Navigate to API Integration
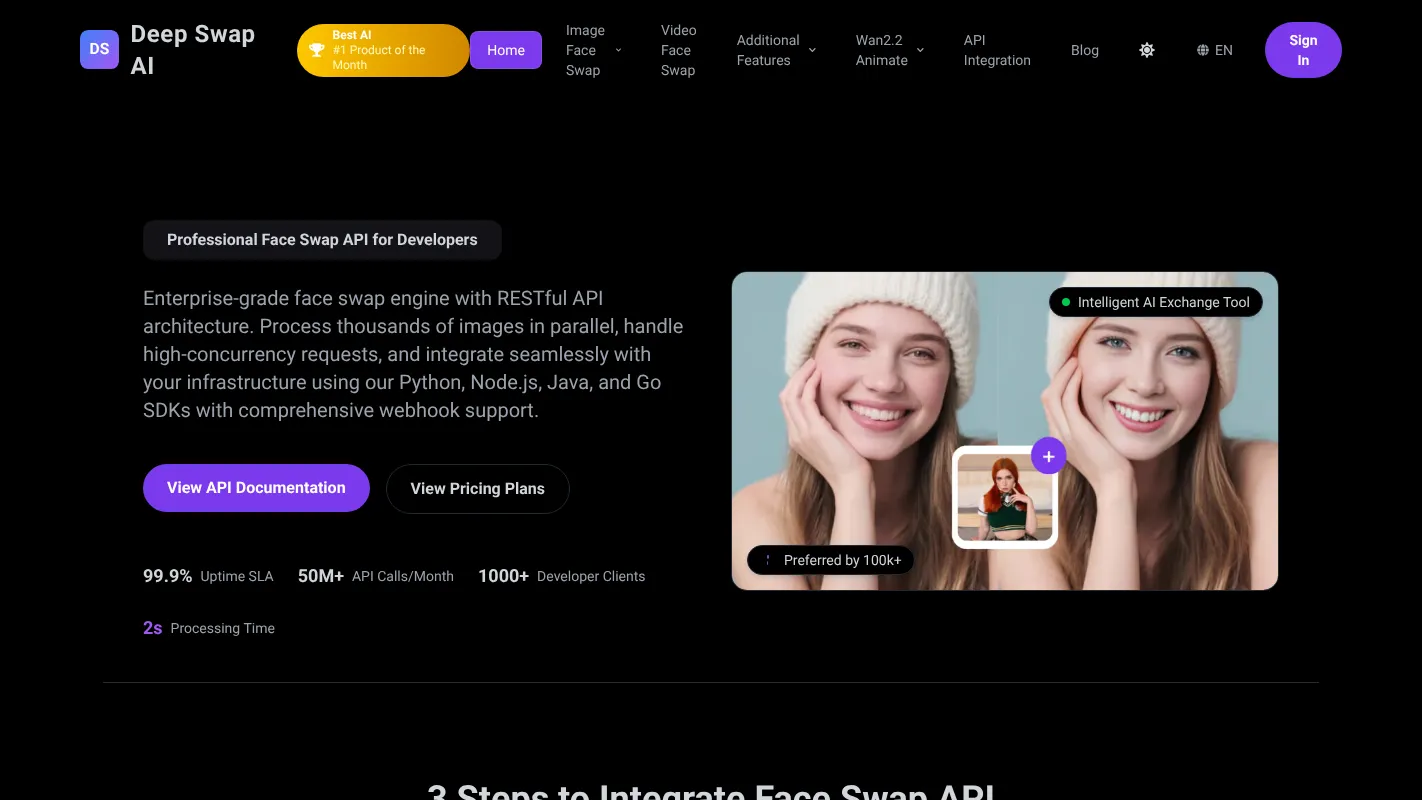The width and height of the screenshot is (1422, 800). point(997,49)
